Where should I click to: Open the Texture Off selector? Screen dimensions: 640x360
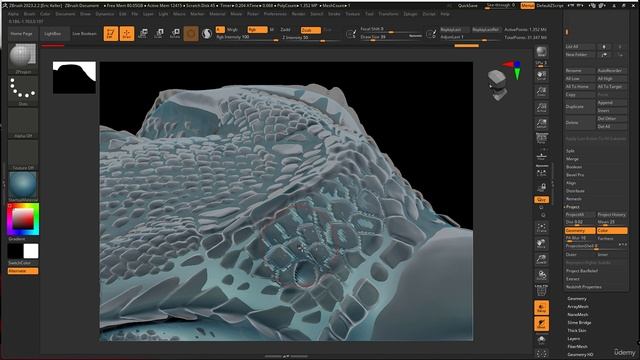pyautogui.click(x=23, y=155)
